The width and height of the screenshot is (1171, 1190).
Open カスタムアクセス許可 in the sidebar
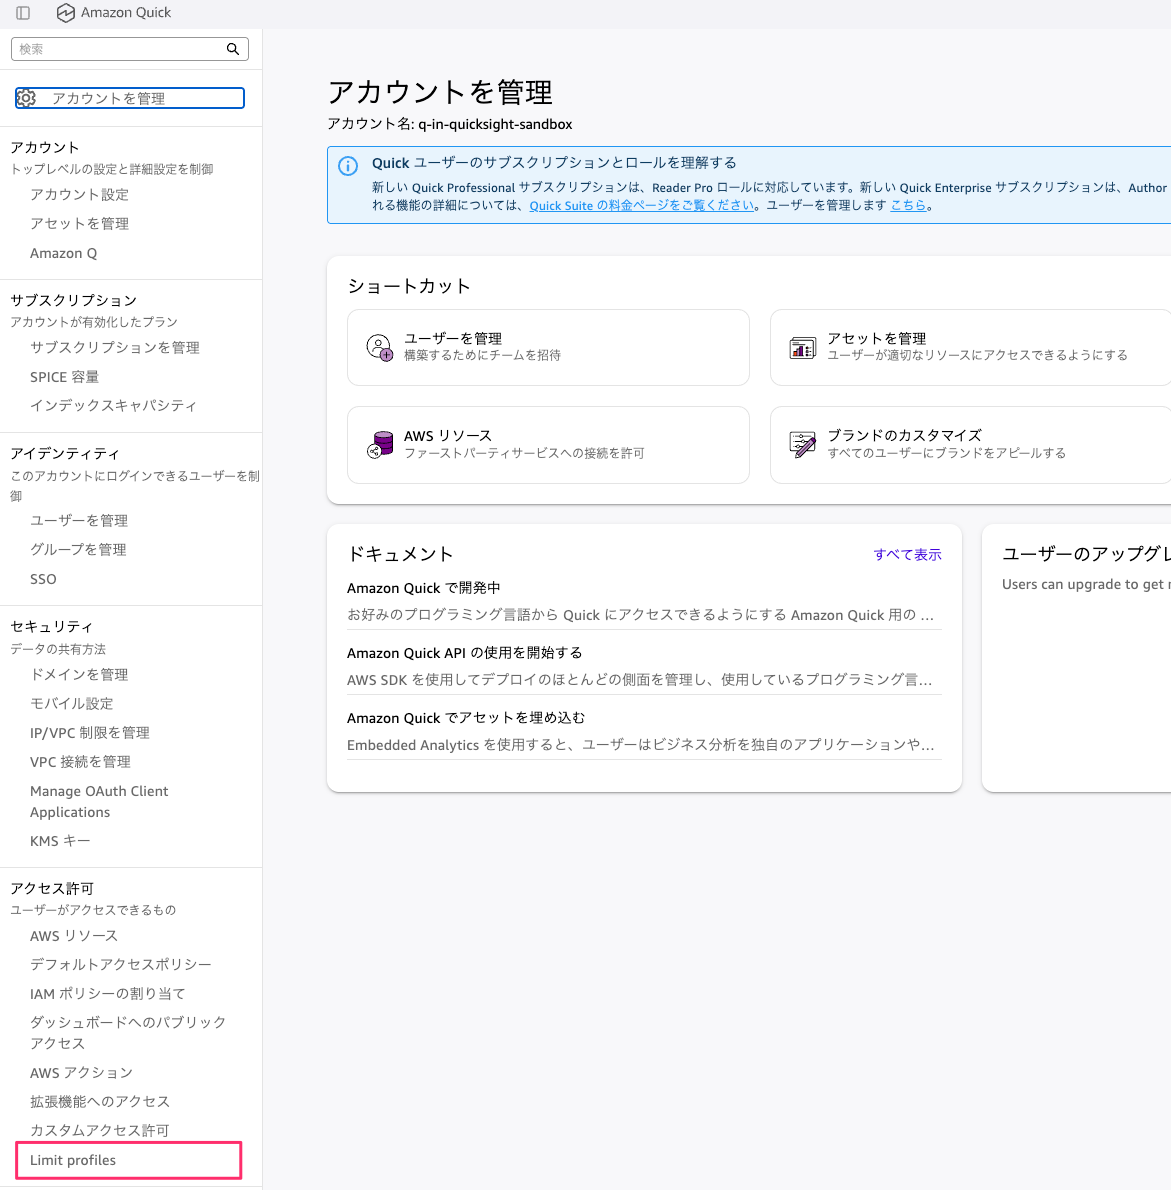99,1131
